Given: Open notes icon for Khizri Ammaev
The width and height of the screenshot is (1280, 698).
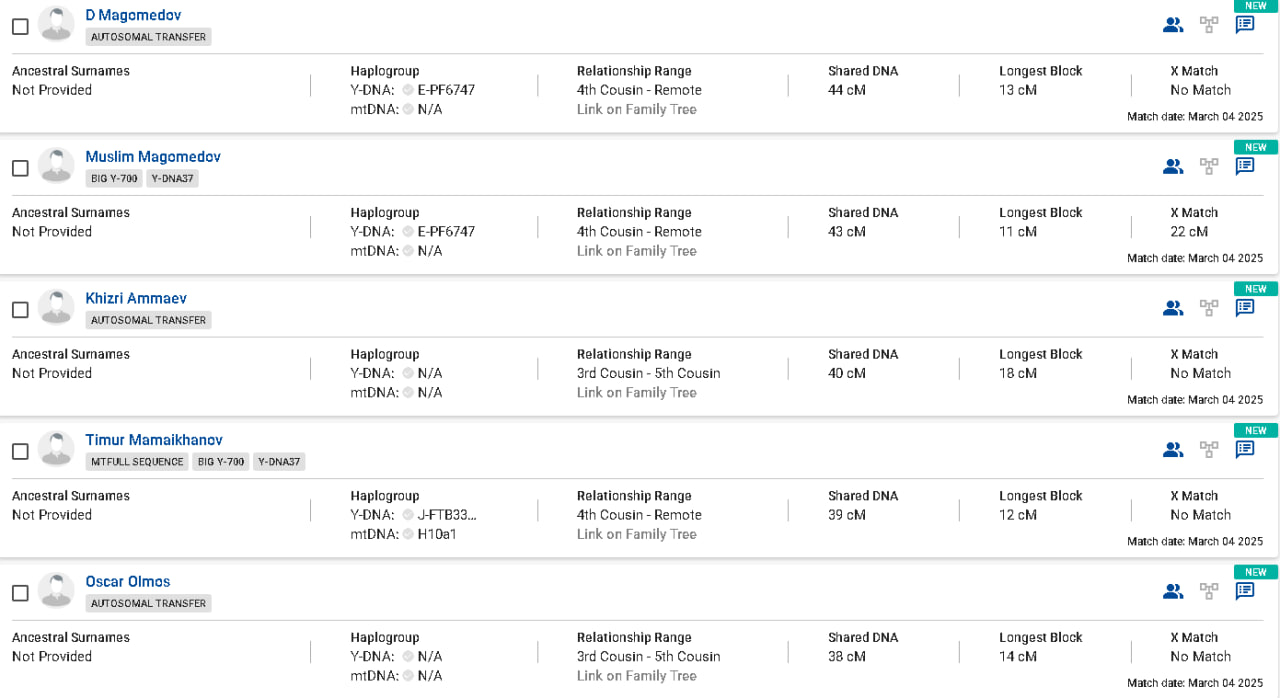Looking at the screenshot, I should tap(1245, 308).
